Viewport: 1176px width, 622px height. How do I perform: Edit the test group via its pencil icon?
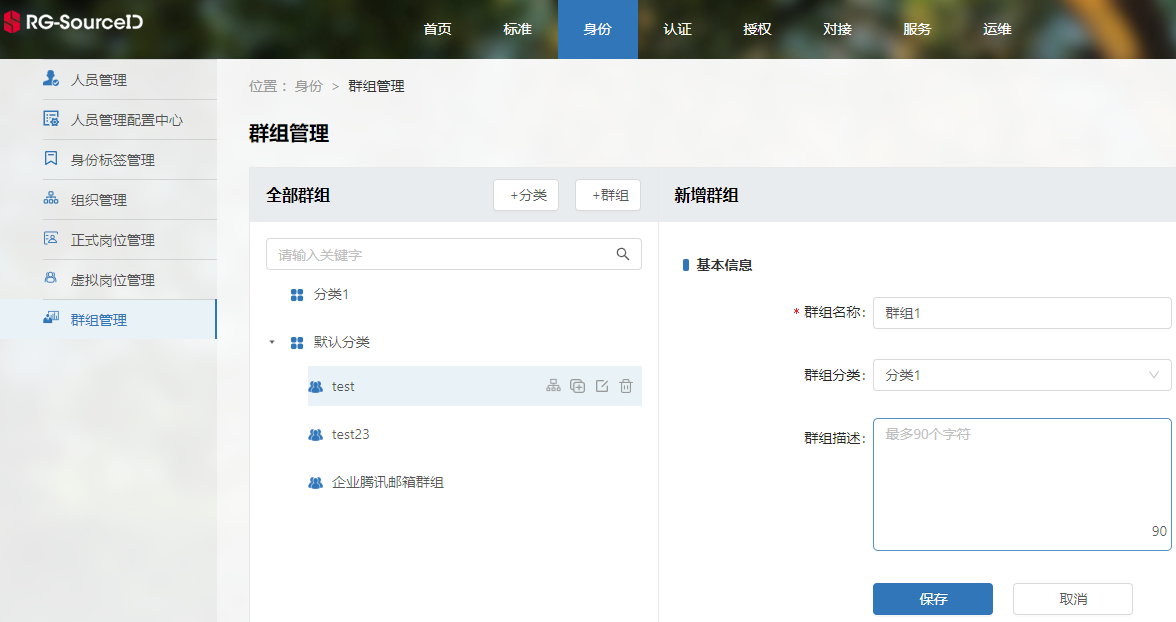[602, 386]
